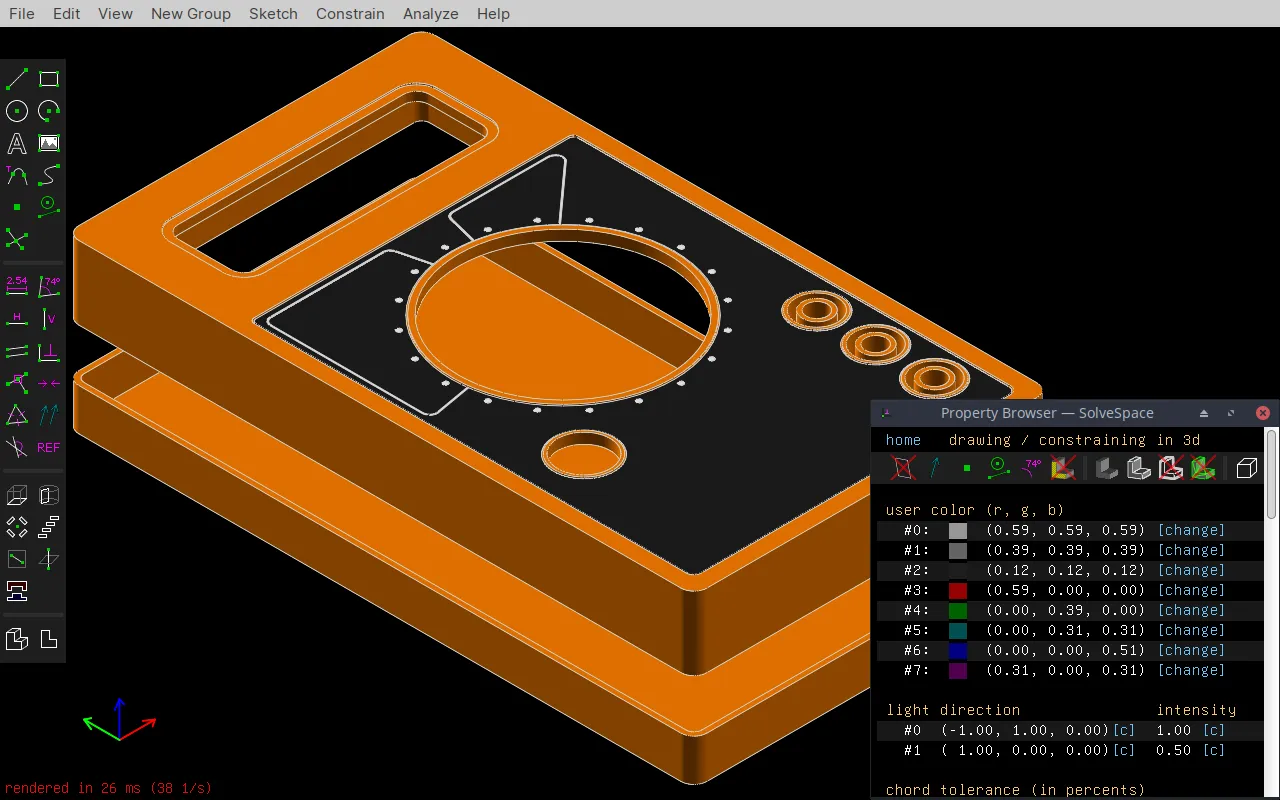The height and width of the screenshot is (800, 1280).
Task: Apply the Angle constraint tool
Action: click(48, 286)
